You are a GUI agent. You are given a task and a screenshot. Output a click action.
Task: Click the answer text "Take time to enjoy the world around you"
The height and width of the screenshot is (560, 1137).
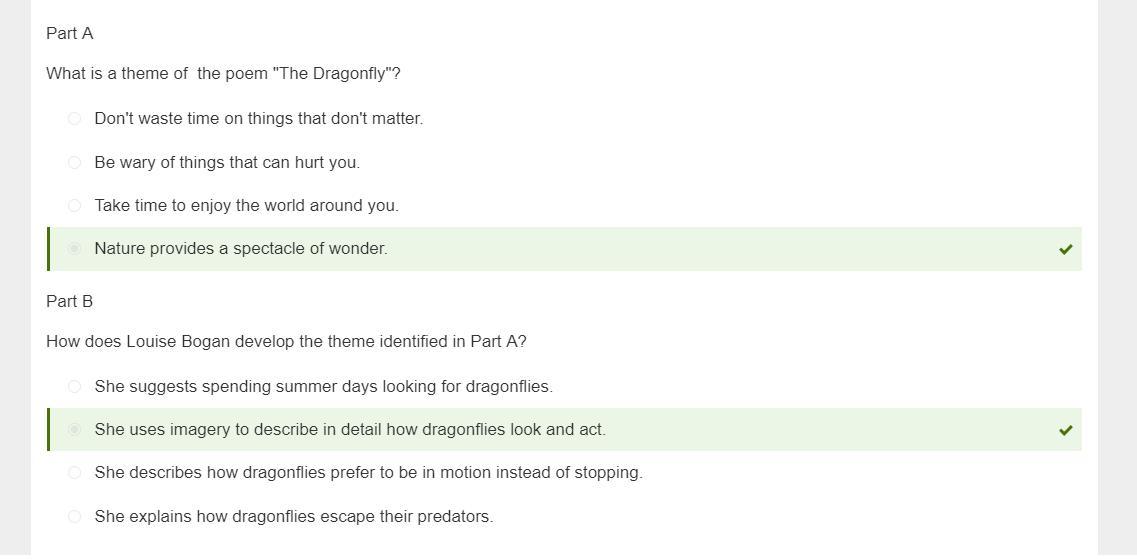point(247,205)
